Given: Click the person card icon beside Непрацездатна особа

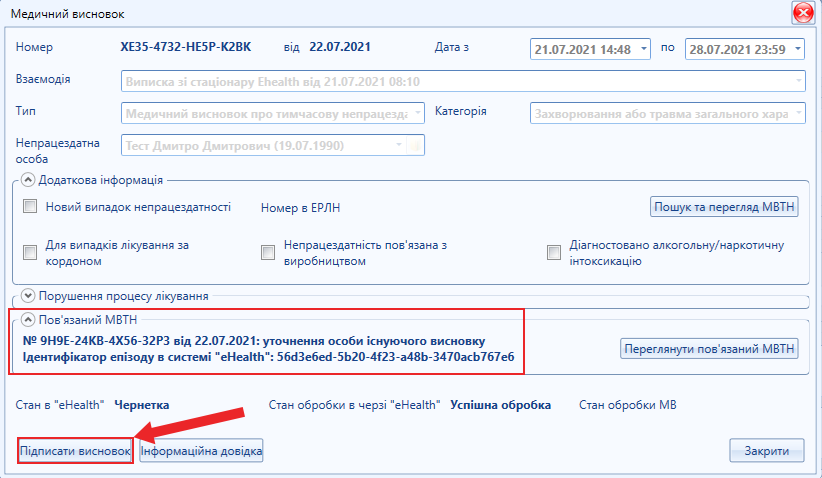Looking at the screenshot, I should (x=415, y=145).
